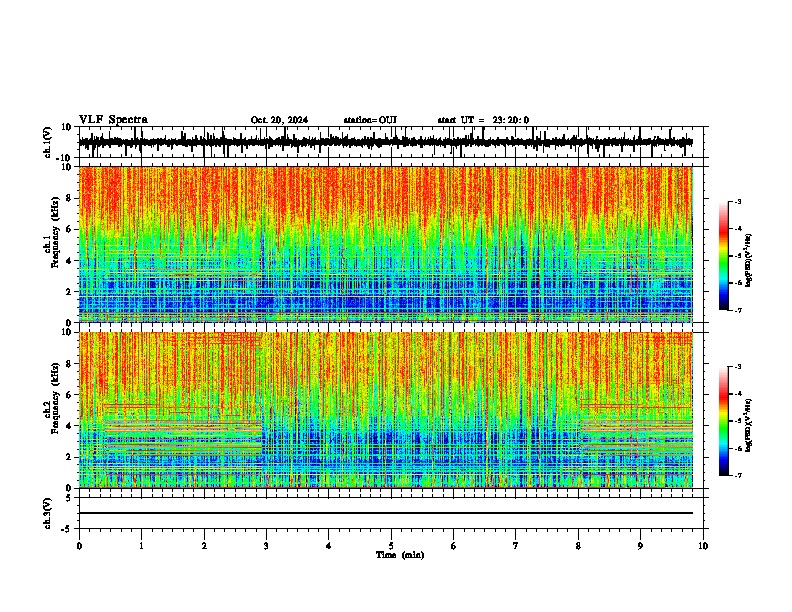
Task: Click the flat ch.3 voltage line
Action: tap(386, 513)
